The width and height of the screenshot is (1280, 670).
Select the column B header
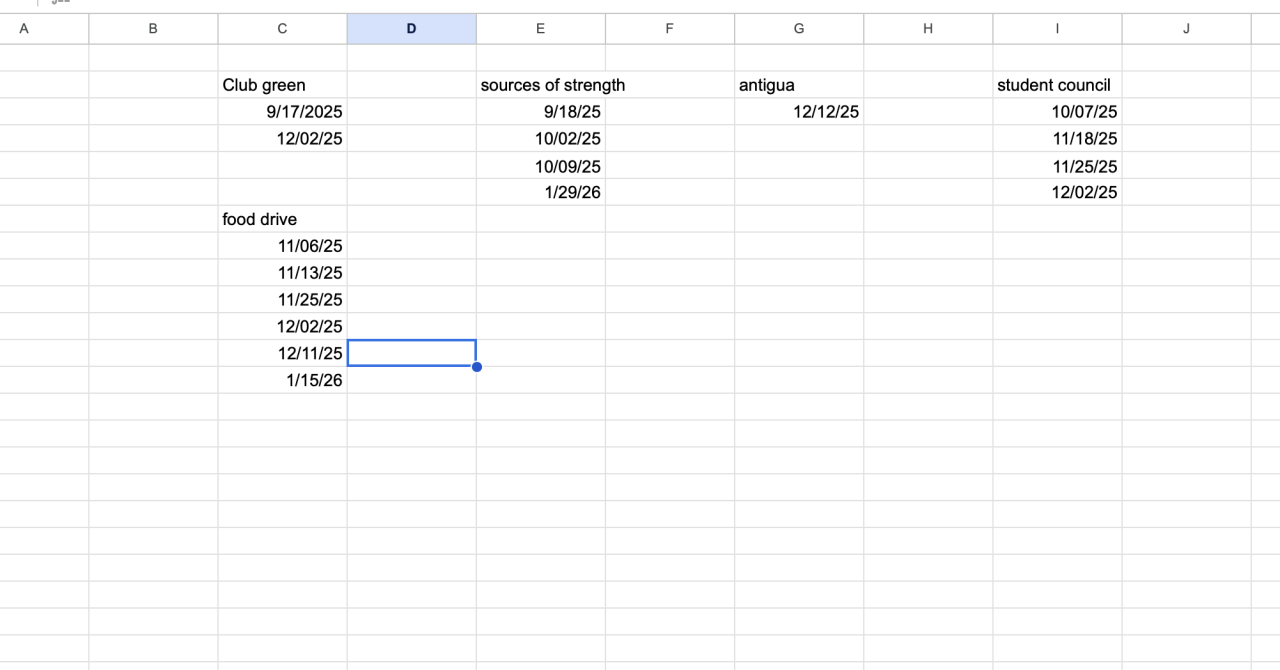pyautogui.click(x=153, y=29)
